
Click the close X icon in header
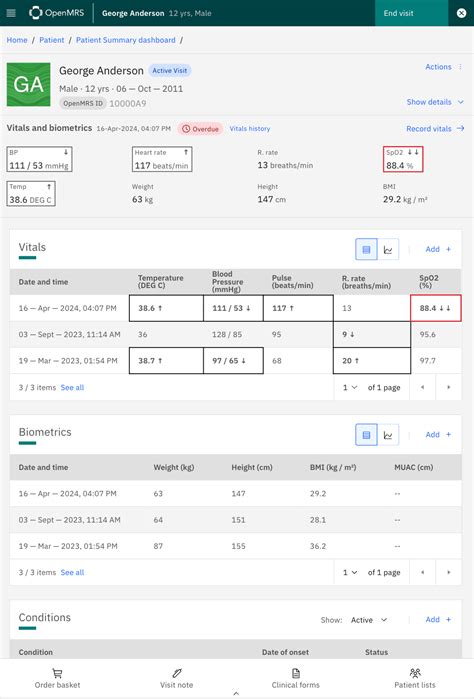point(462,13)
